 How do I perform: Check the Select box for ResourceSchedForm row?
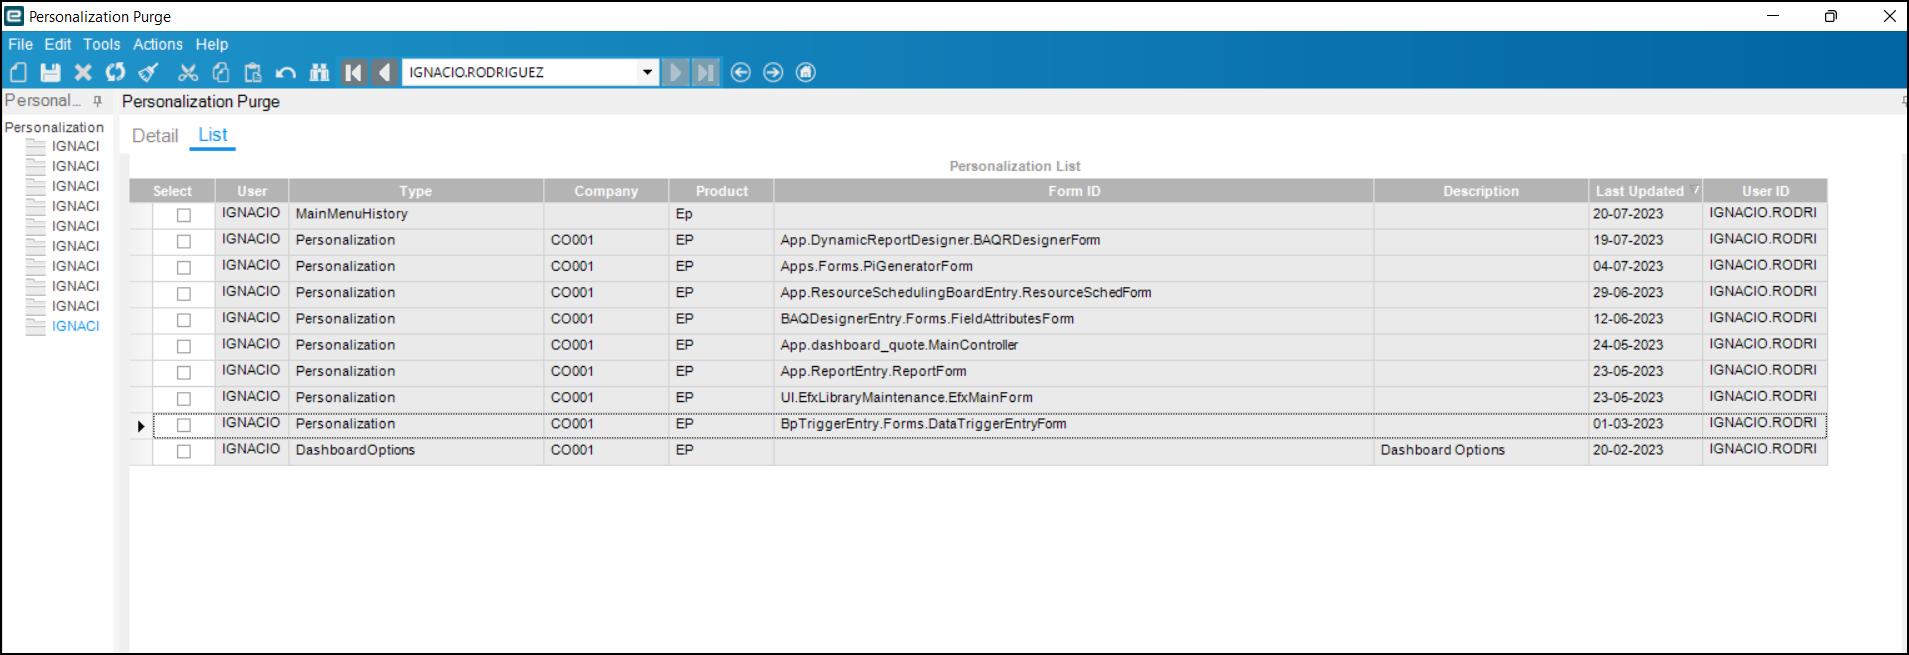click(x=184, y=294)
